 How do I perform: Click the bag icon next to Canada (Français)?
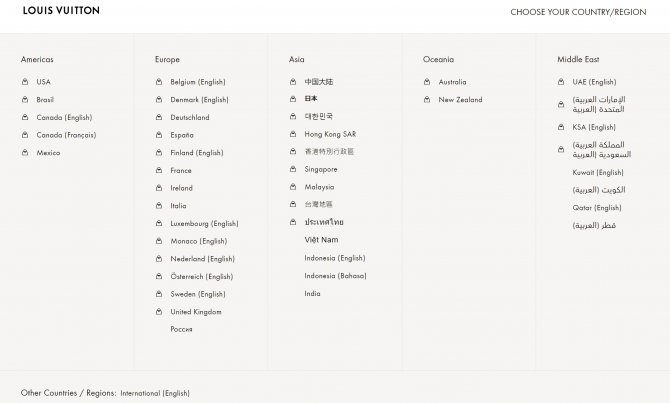pos(25,135)
